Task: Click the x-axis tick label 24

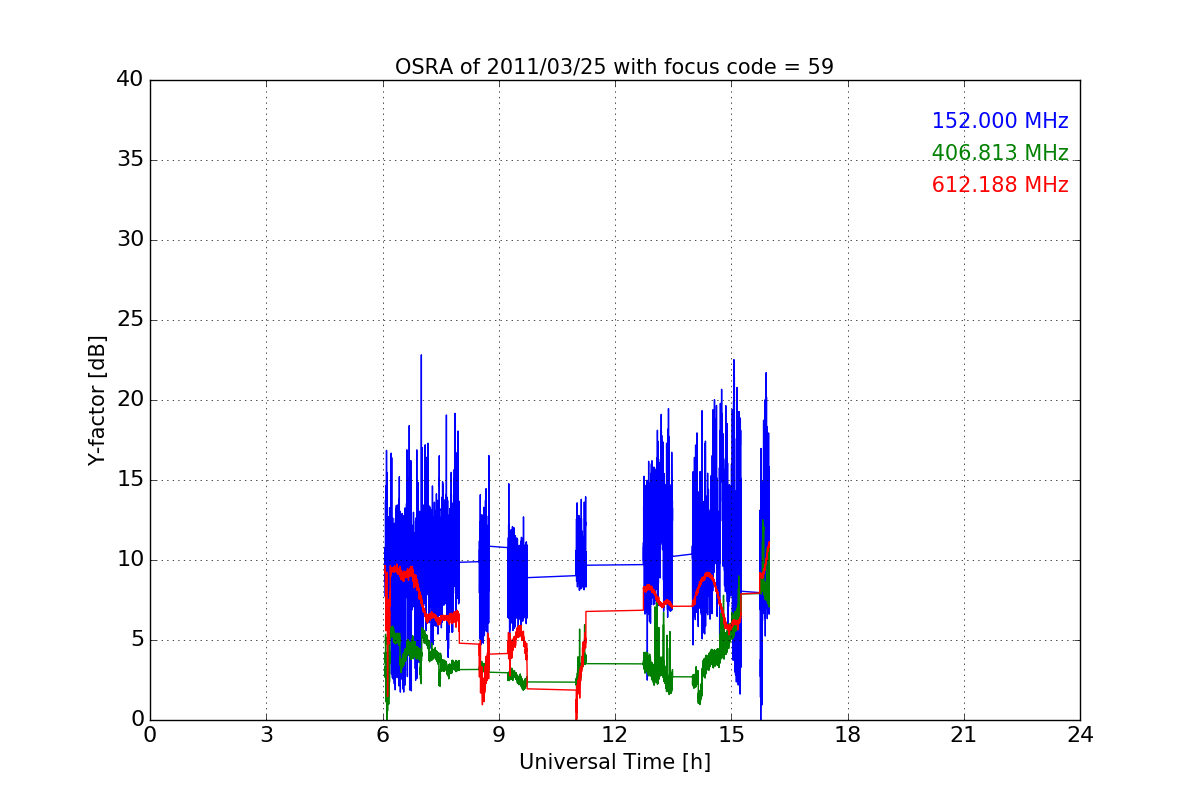Action: (1080, 734)
